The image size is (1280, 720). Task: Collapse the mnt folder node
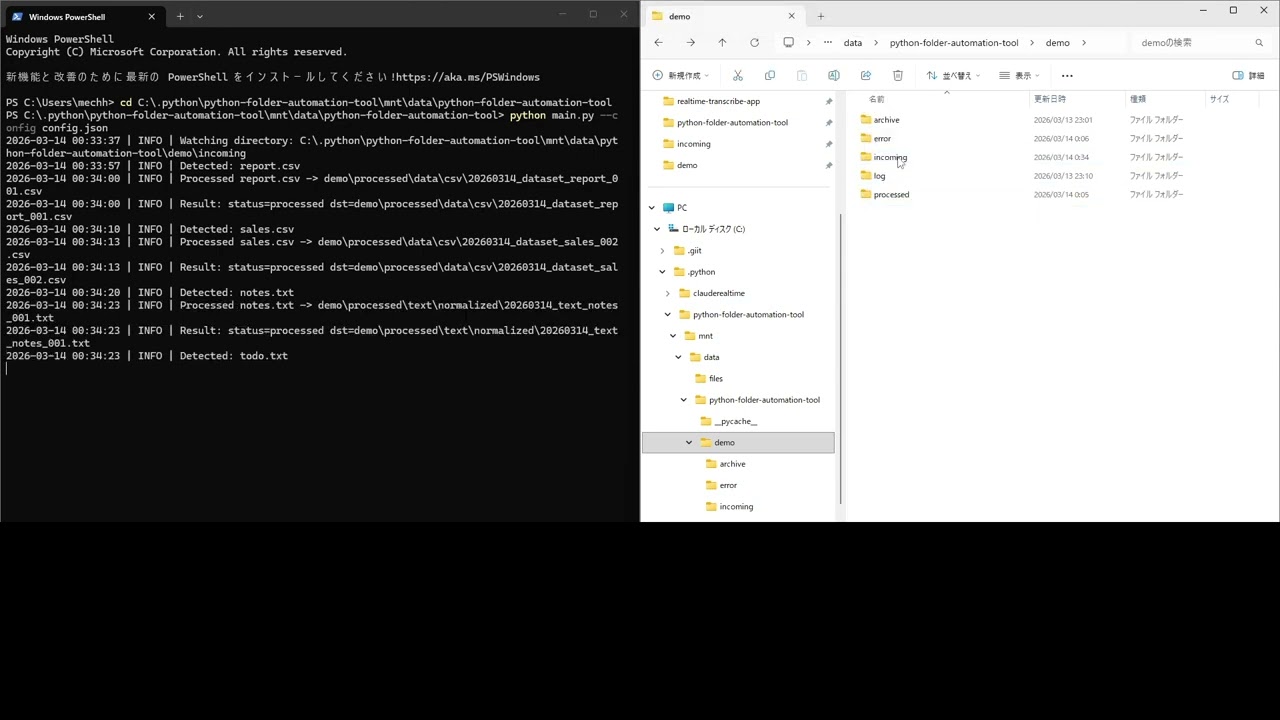click(x=673, y=336)
